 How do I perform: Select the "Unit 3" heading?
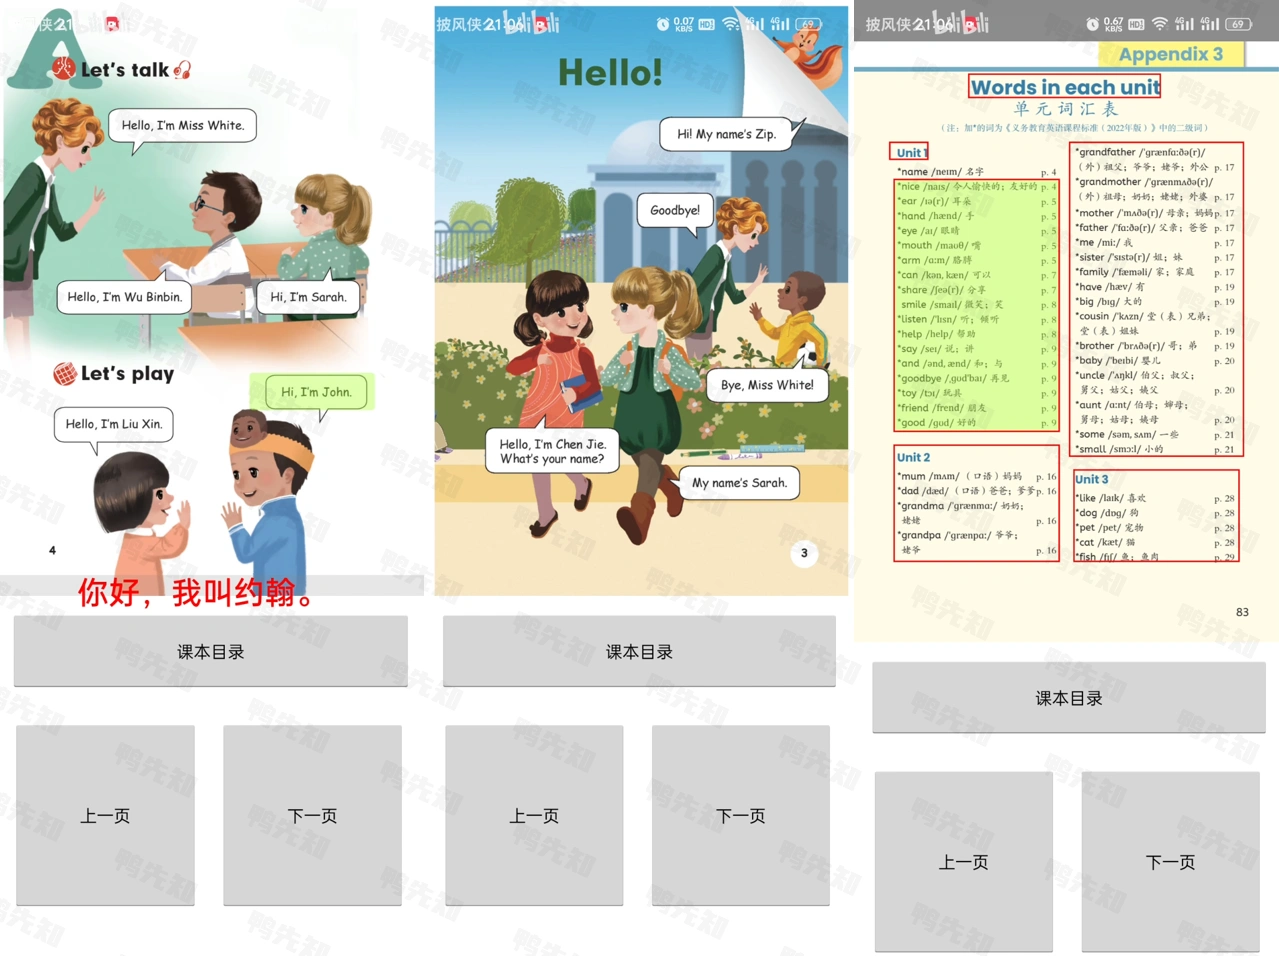click(x=1092, y=479)
